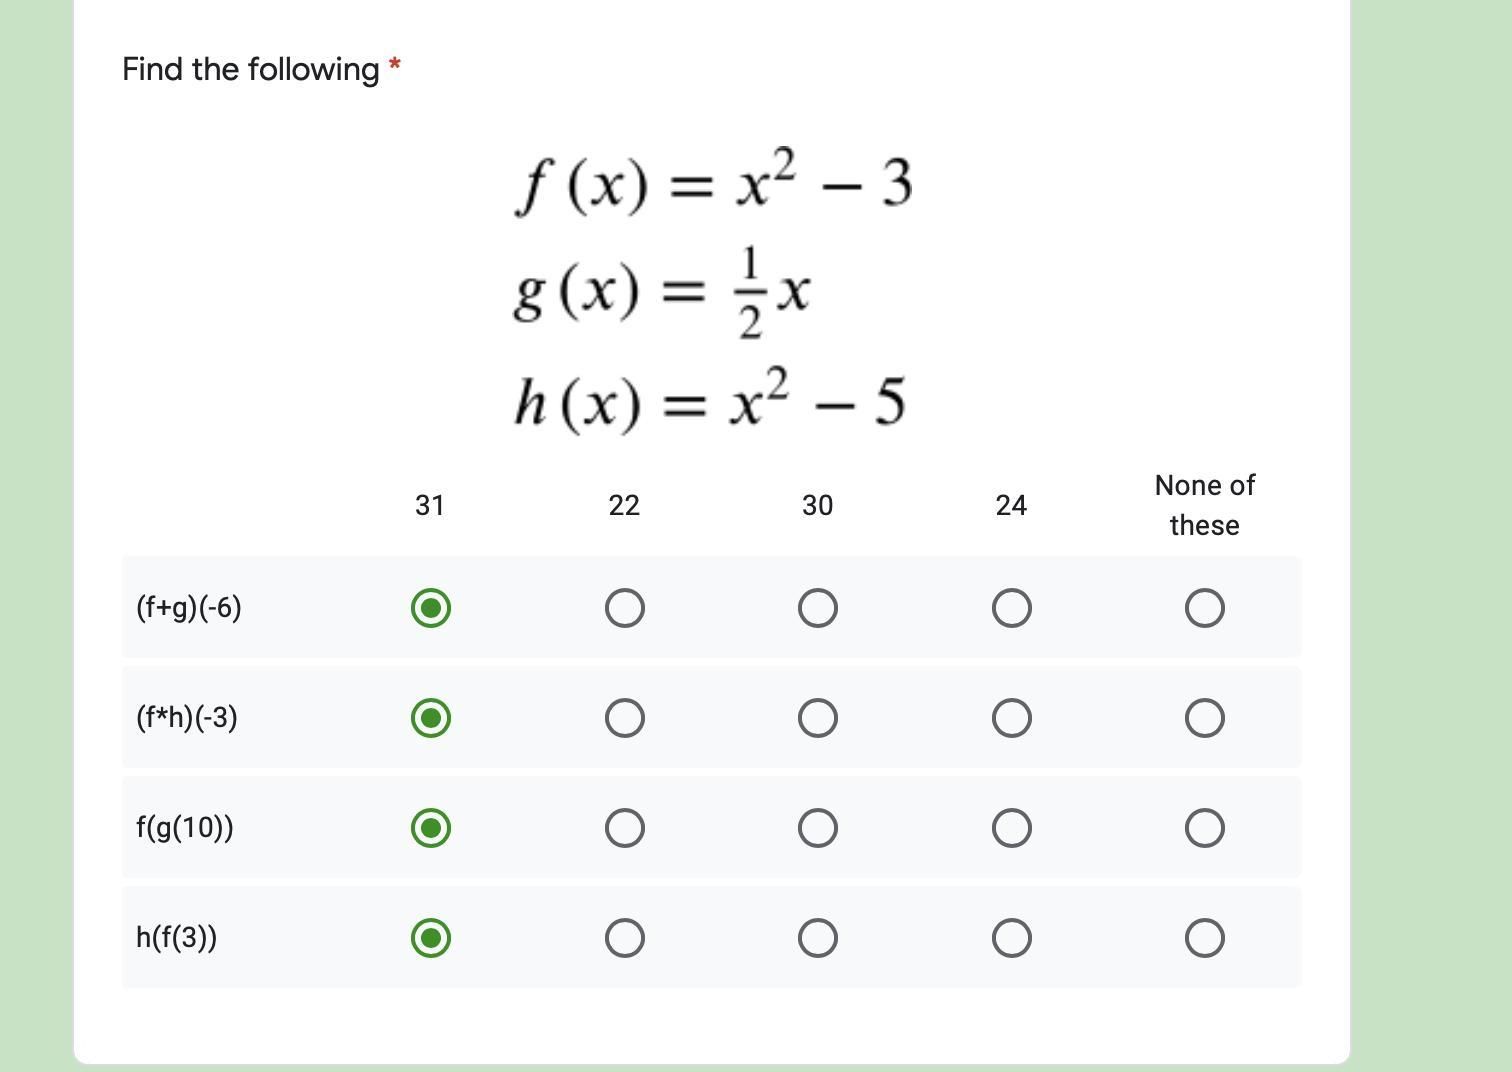Select 24 for f(g(10)) row
The height and width of the screenshot is (1072, 1512).
click(1011, 828)
